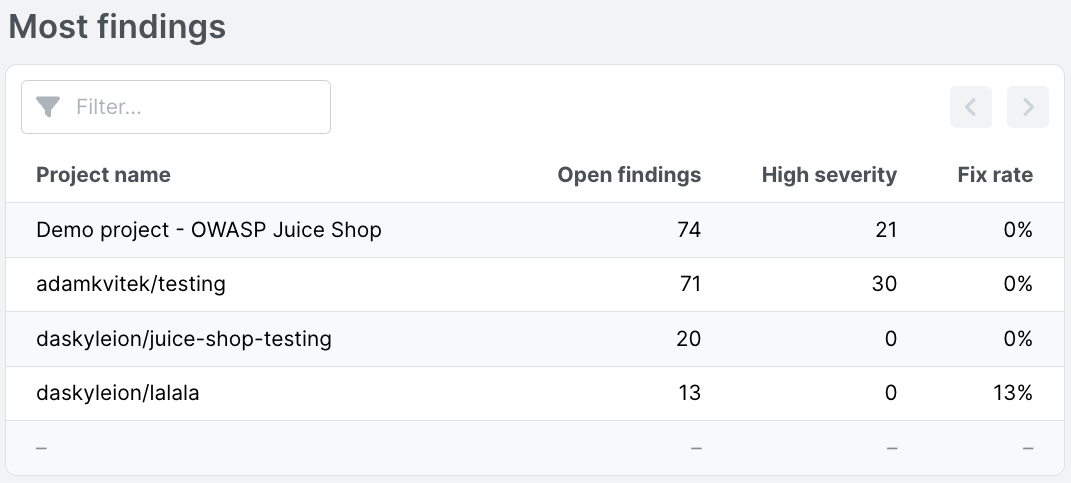Viewport: 1071px width, 483px height.
Task: Open adamkvitek/testing project row
Action: click(x=131, y=284)
